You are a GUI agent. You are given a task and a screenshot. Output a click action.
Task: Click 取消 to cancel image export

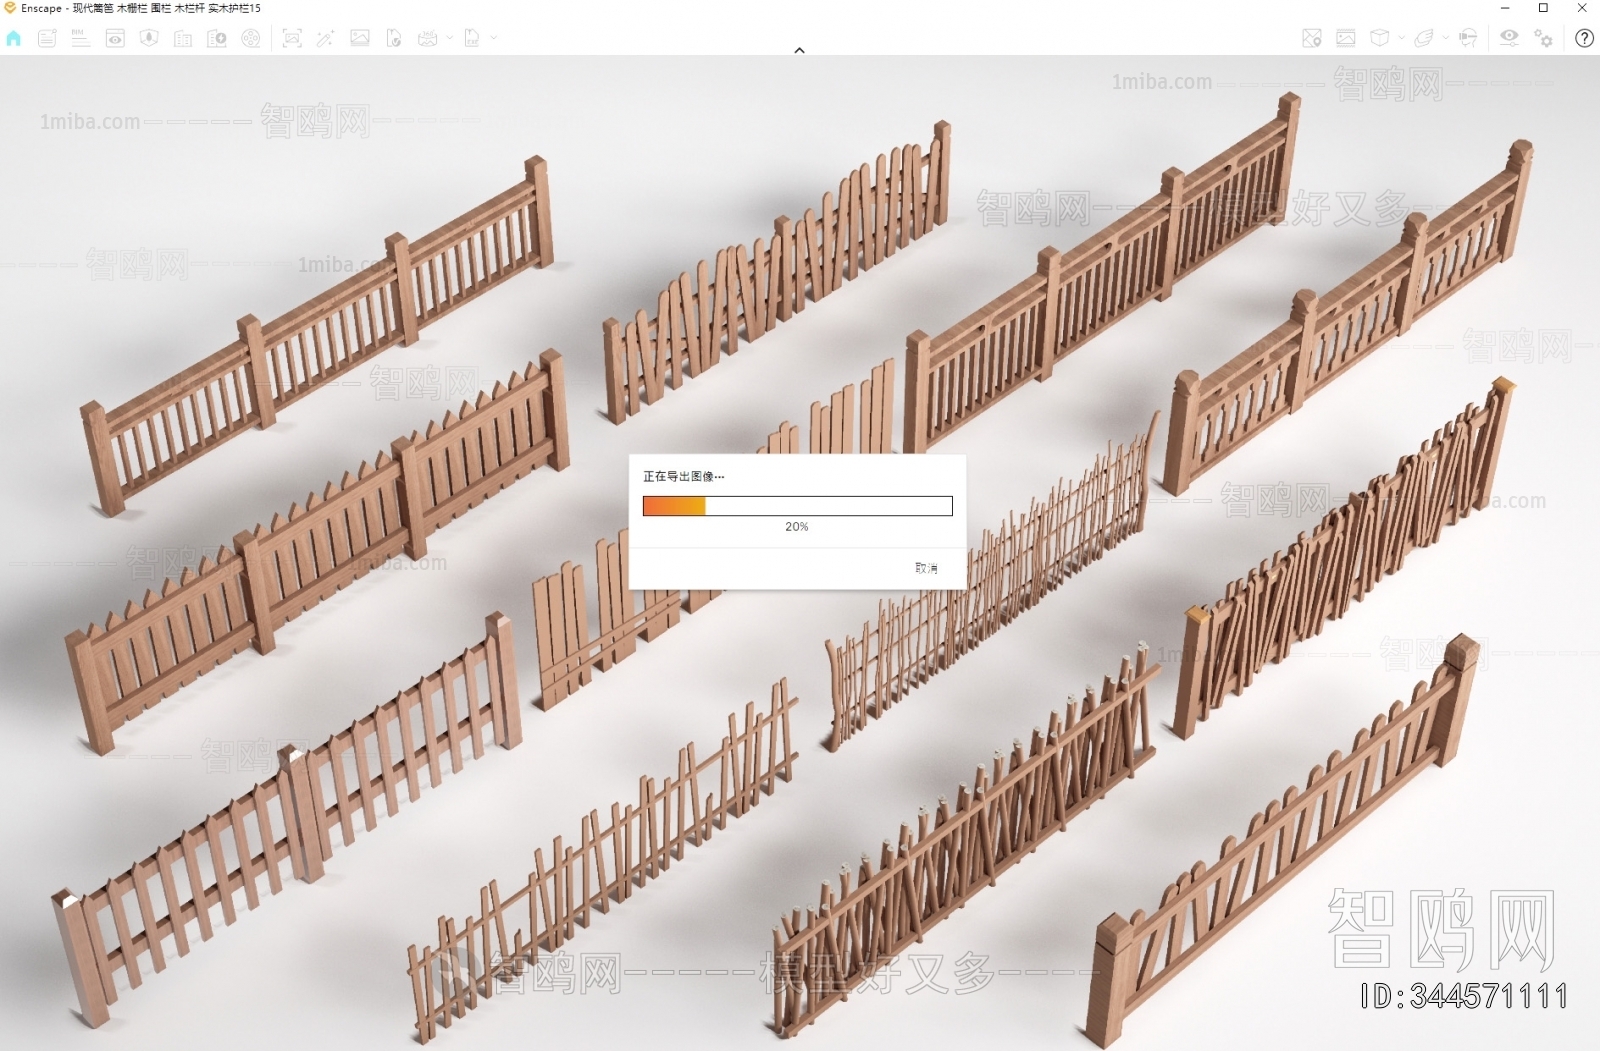pos(926,568)
